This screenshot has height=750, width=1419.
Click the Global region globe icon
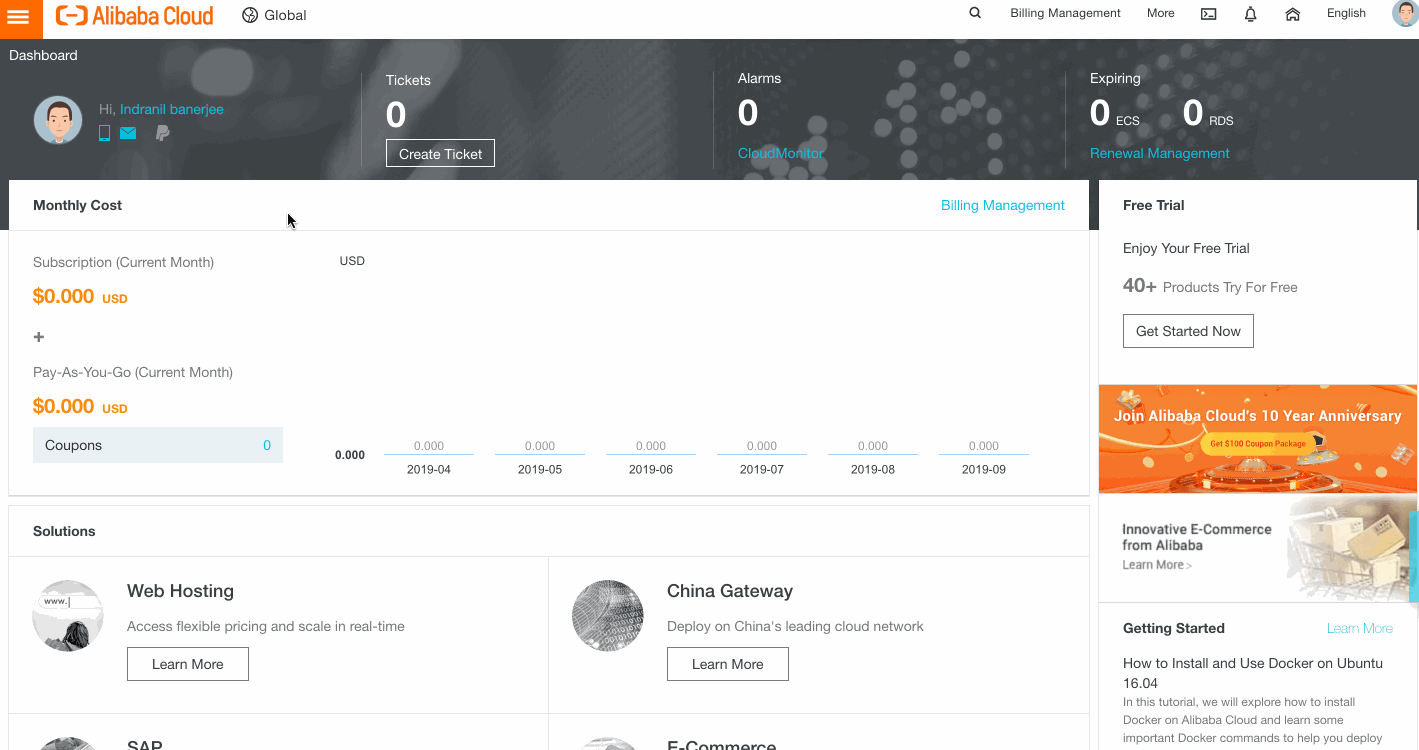[x=250, y=15]
